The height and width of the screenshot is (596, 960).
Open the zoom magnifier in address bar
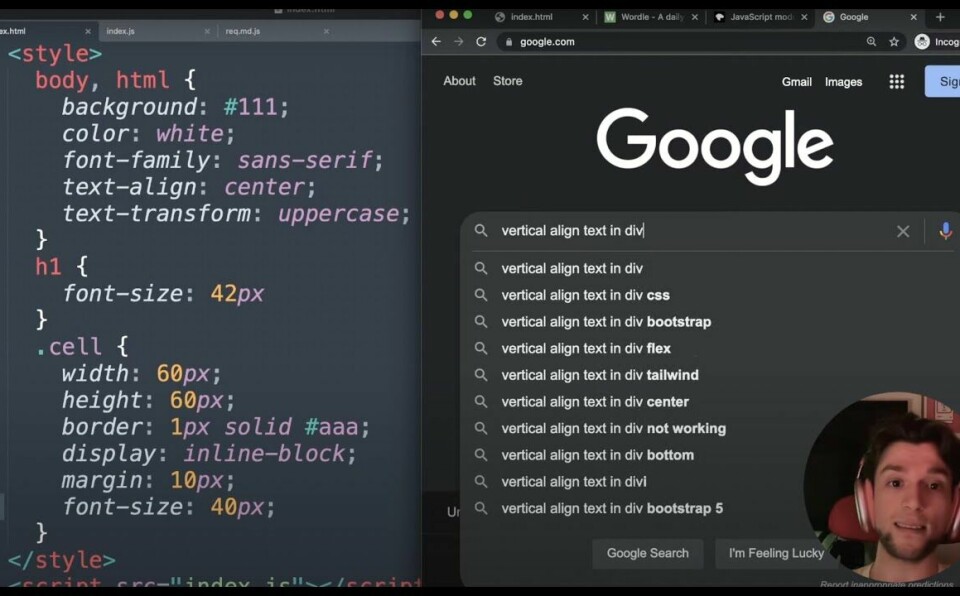[x=871, y=42]
